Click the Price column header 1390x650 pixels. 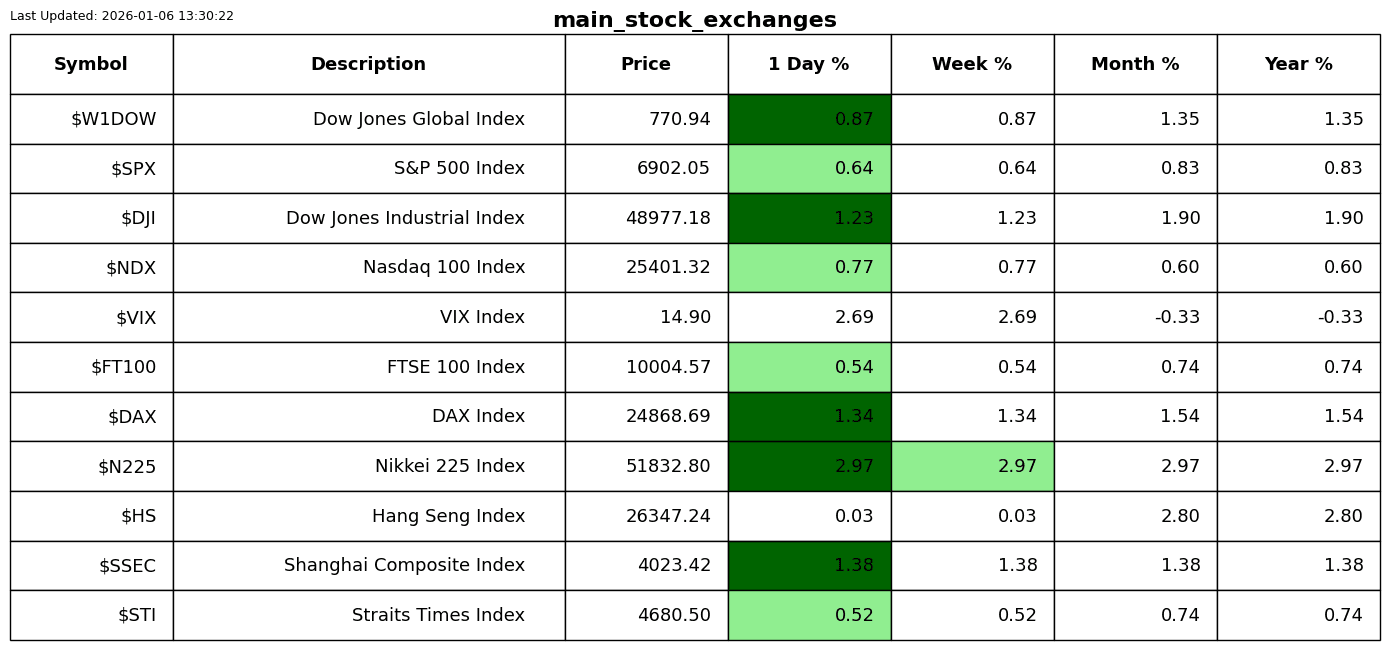click(646, 65)
